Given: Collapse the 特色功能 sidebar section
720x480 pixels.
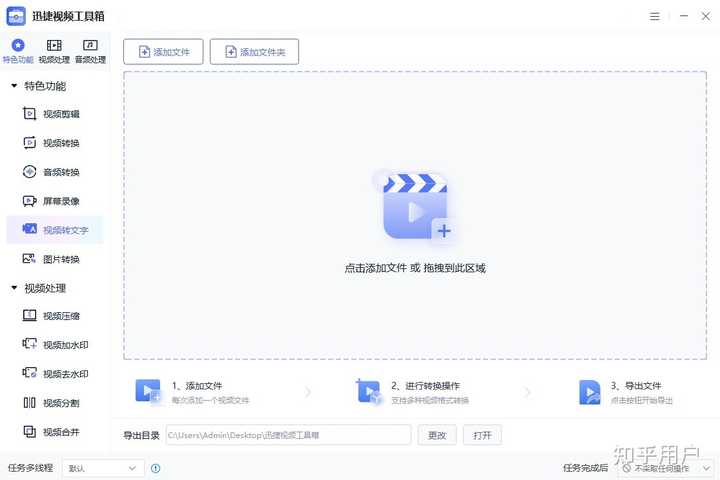Looking at the screenshot, I should coord(14,85).
